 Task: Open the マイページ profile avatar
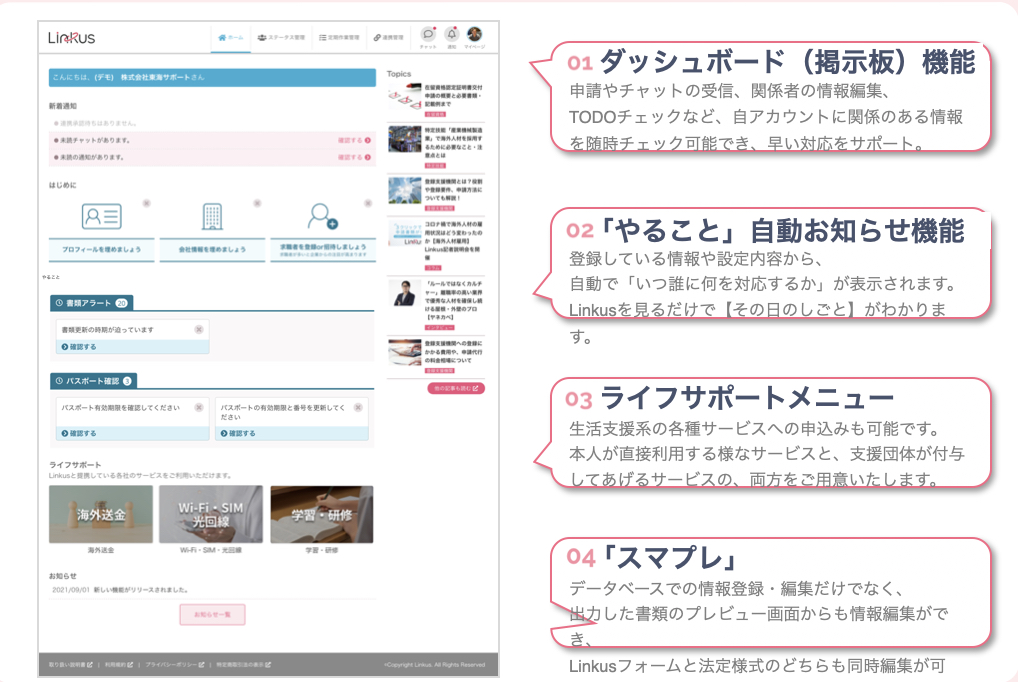point(474,35)
